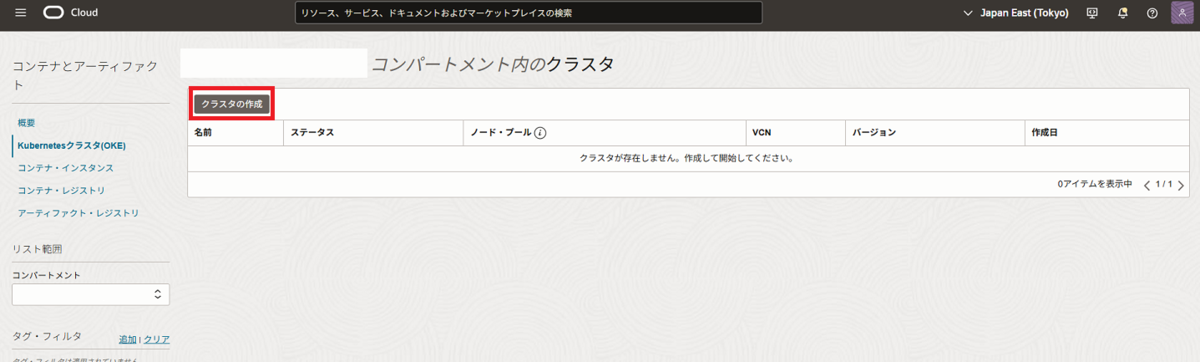Click the クリア tag filter link

click(x=156, y=339)
